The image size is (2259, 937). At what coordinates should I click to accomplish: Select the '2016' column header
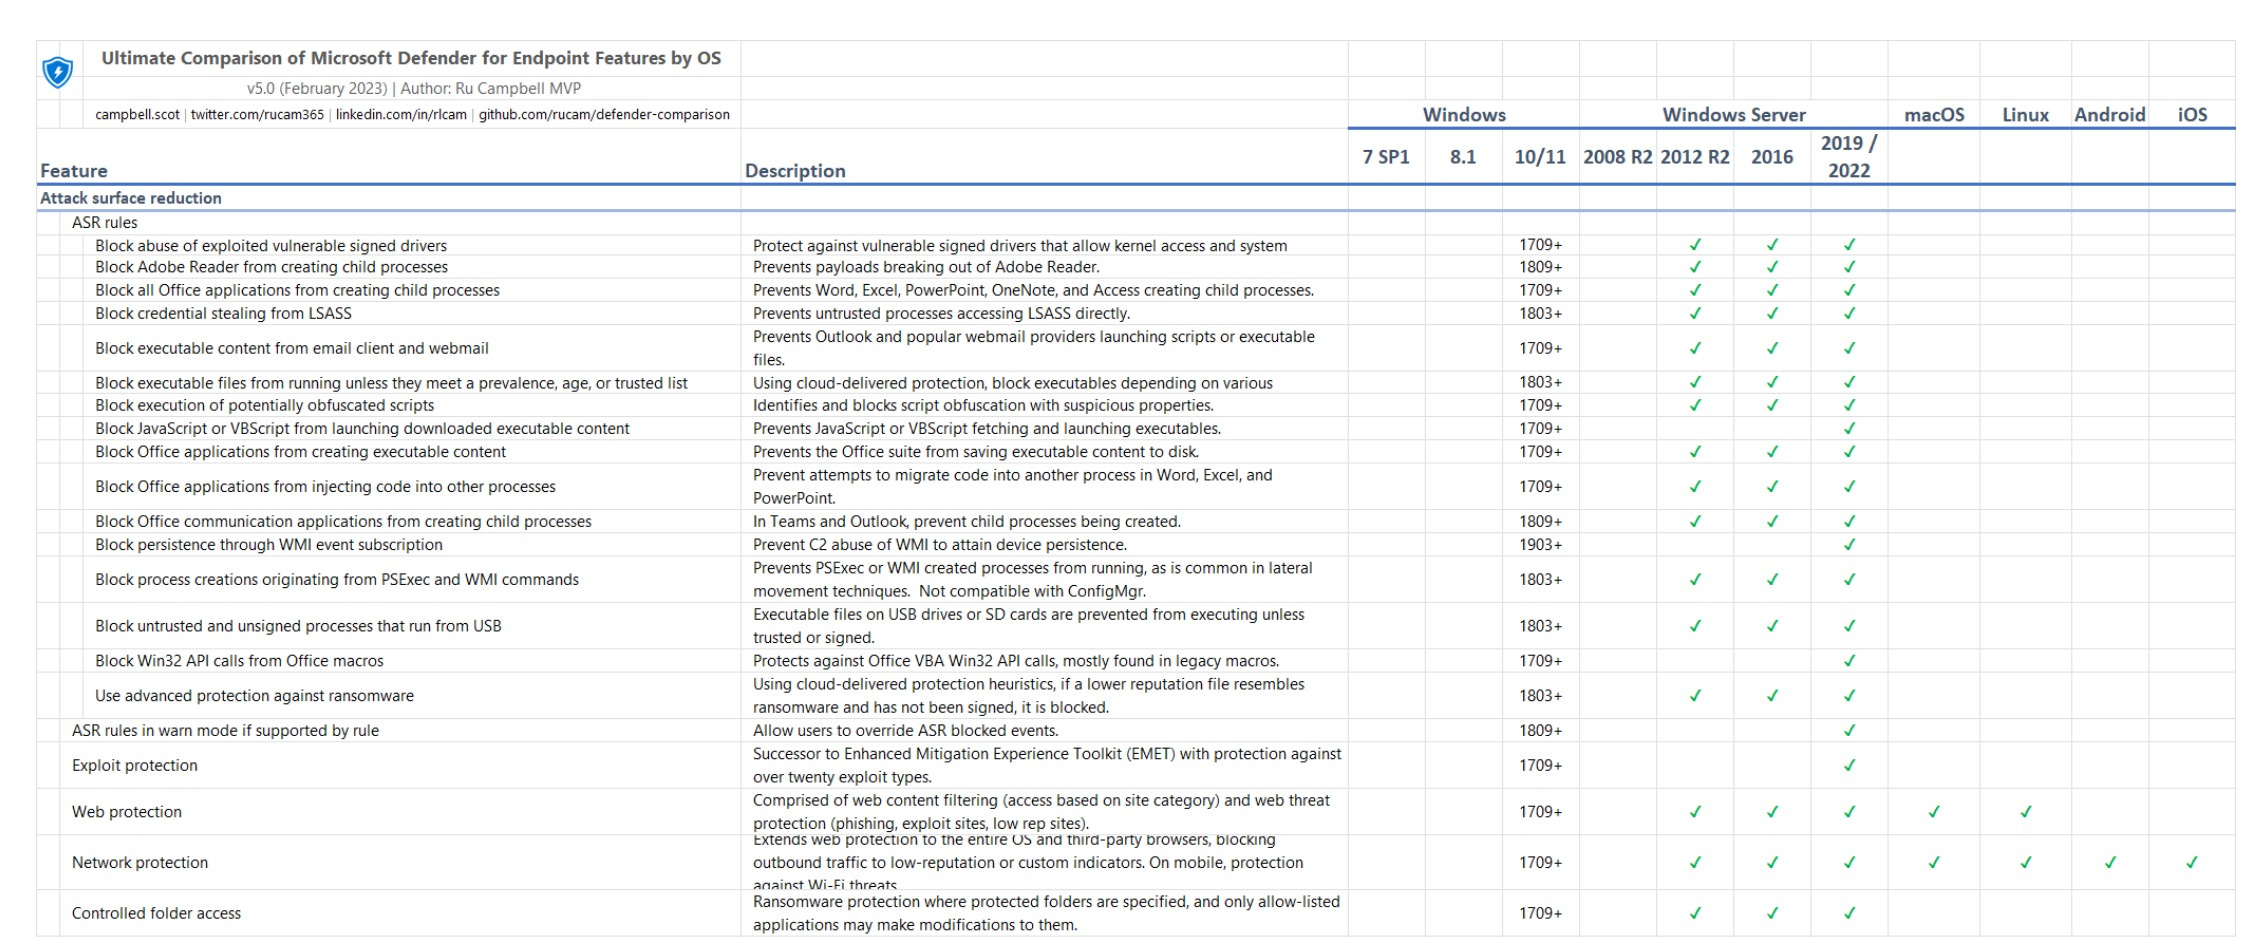pyautogui.click(x=1772, y=157)
